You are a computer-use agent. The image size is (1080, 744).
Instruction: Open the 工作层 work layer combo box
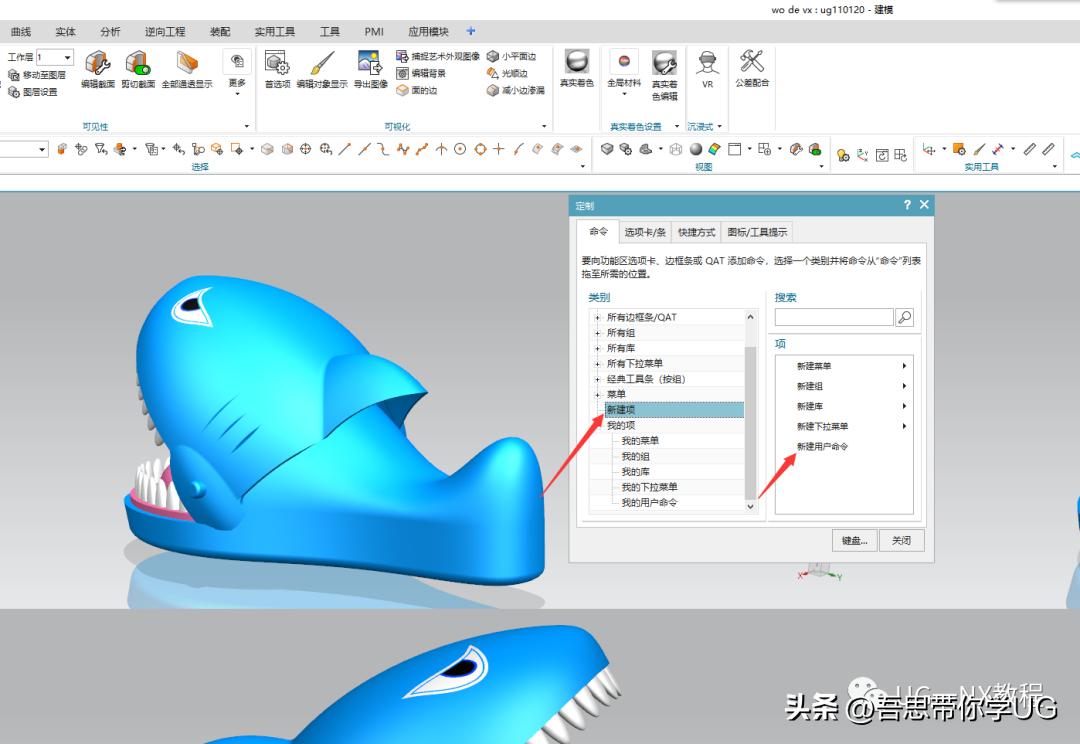click(55, 58)
